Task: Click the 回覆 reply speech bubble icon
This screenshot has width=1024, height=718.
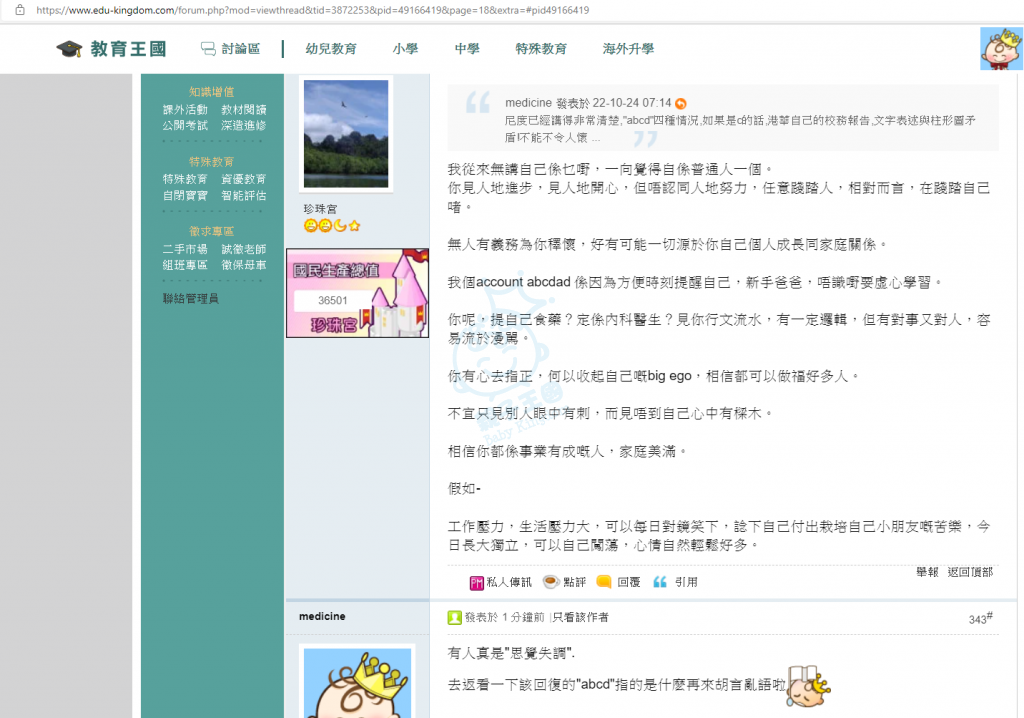Action: click(604, 582)
